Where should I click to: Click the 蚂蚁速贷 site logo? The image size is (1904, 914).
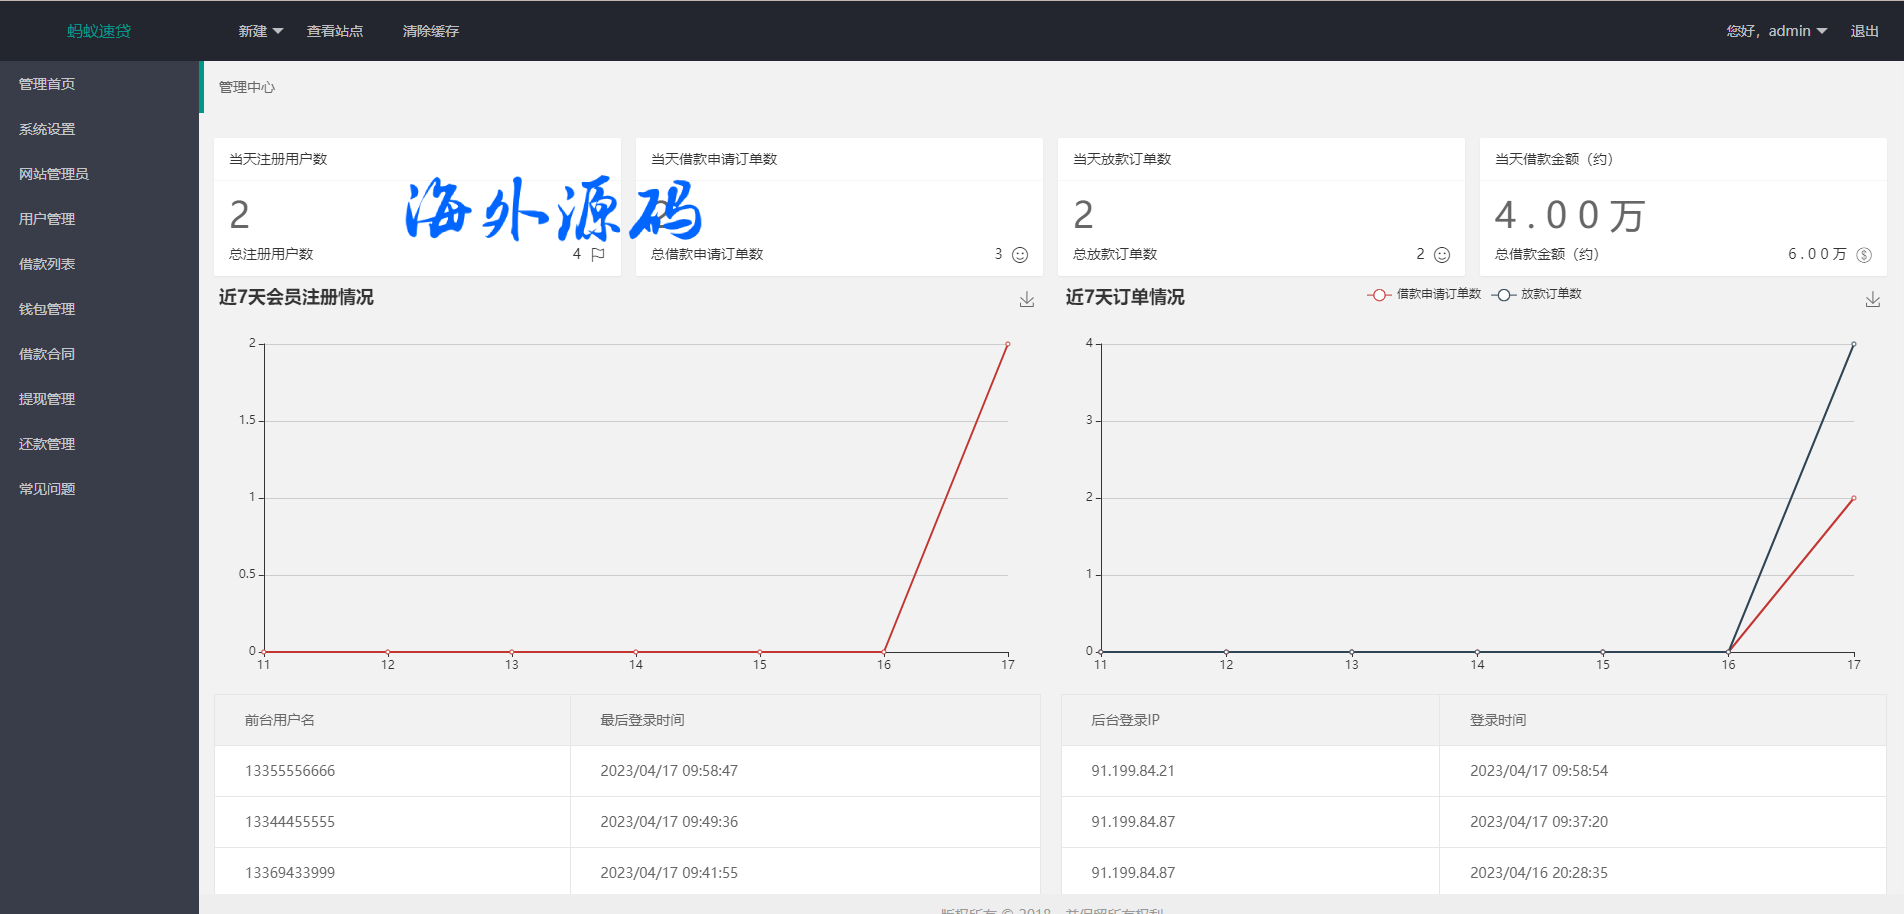[x=99, y=31]
